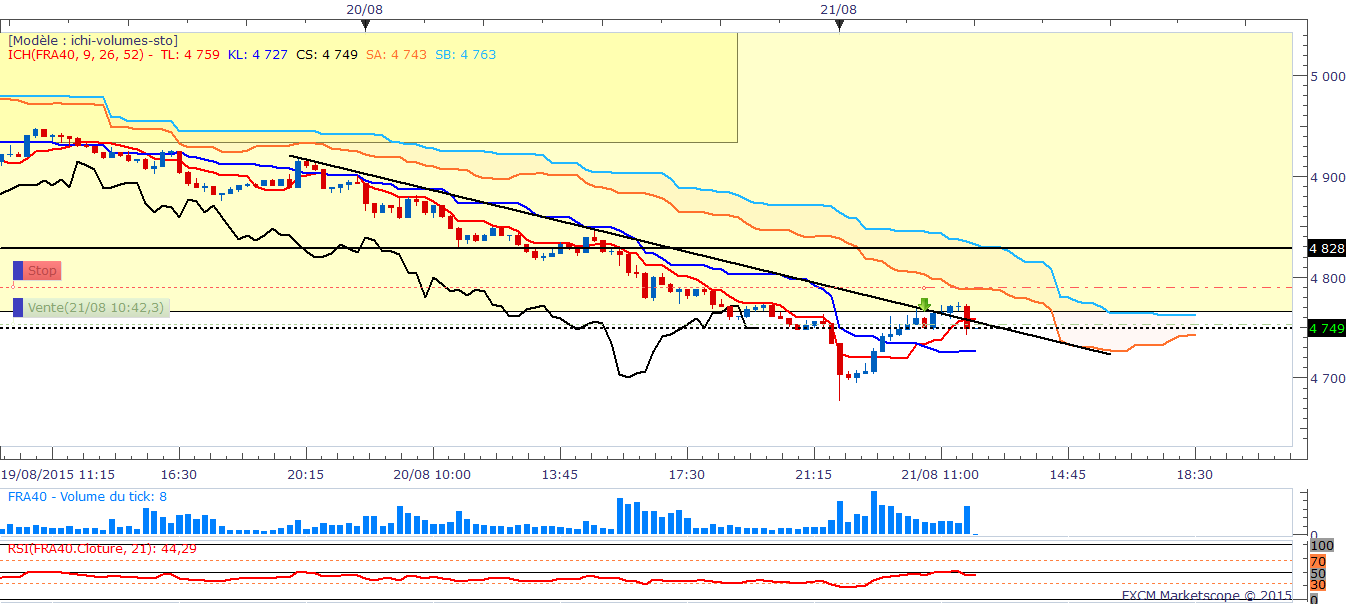Click the 20/08 10:00 time axis label
Image resolution: width=1365 pixels, height=604 pixels.
tap(432, 474)
